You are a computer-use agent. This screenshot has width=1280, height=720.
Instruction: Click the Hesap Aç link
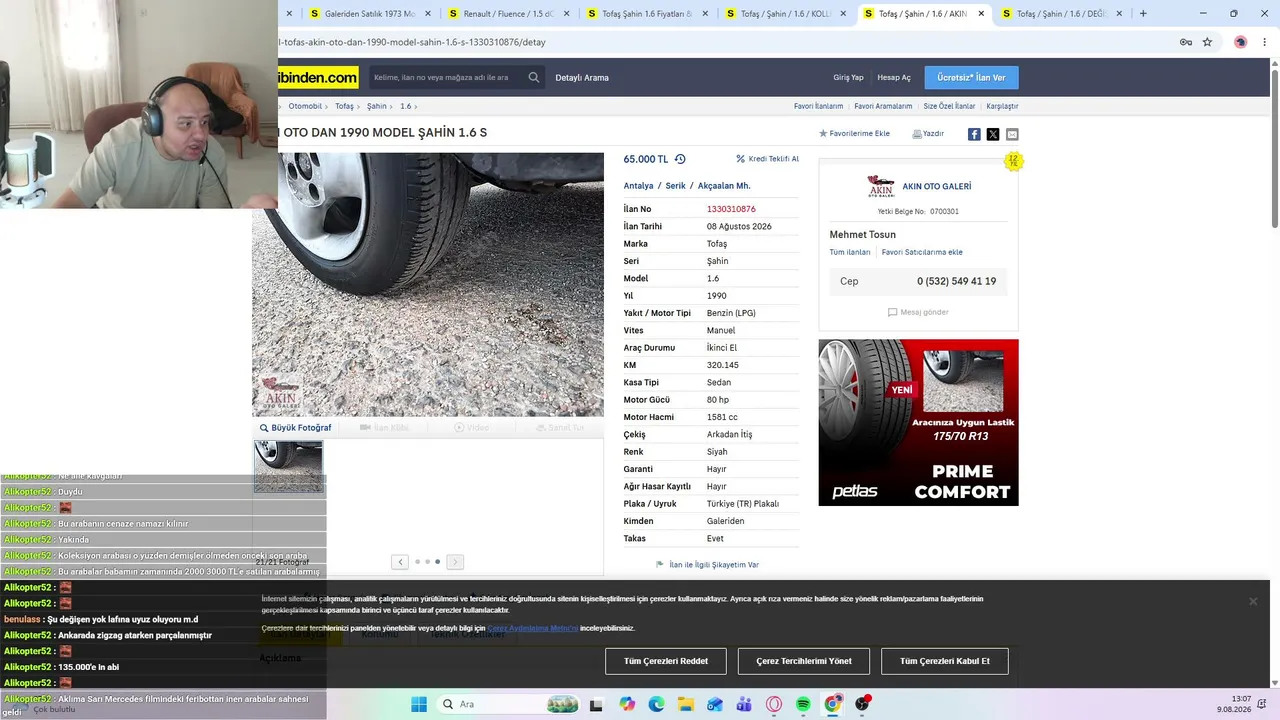(894, 78)
